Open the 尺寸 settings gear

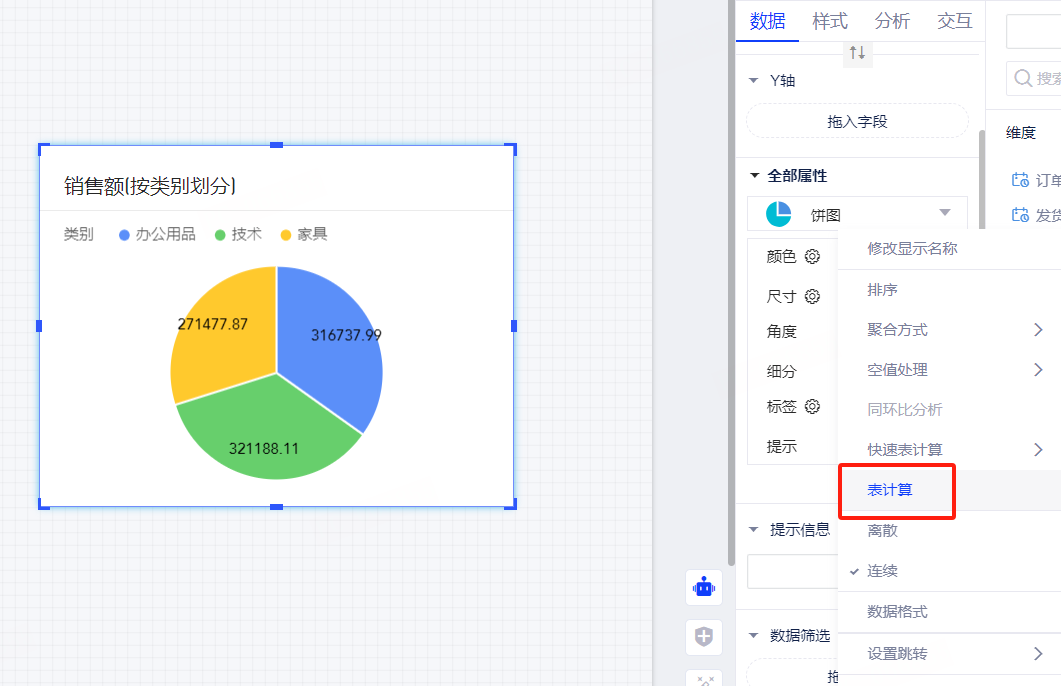click(813, 296)
